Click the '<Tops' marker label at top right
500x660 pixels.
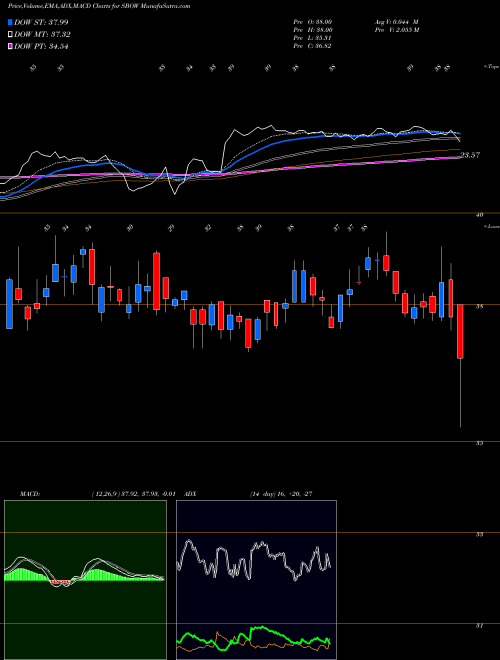[491, 67]
